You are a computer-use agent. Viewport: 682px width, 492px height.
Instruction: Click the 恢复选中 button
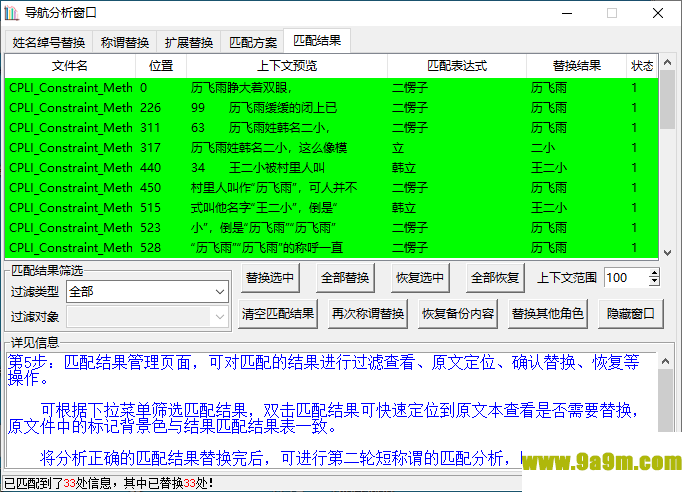point(420,278)
